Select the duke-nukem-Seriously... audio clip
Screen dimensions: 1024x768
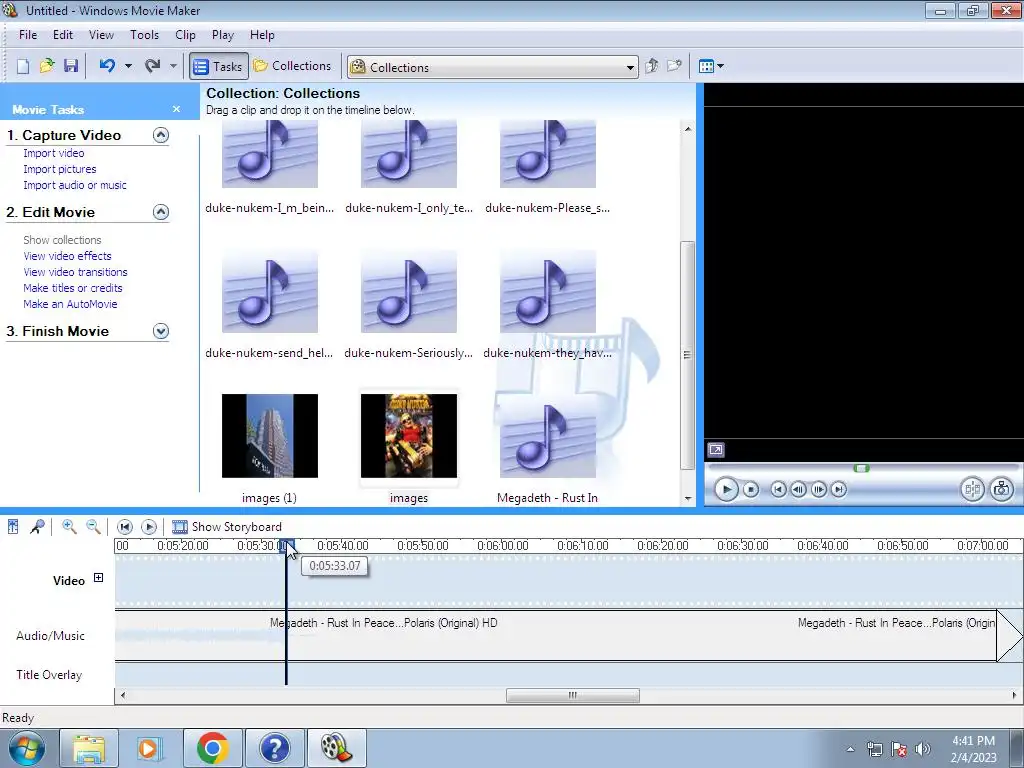409,291
